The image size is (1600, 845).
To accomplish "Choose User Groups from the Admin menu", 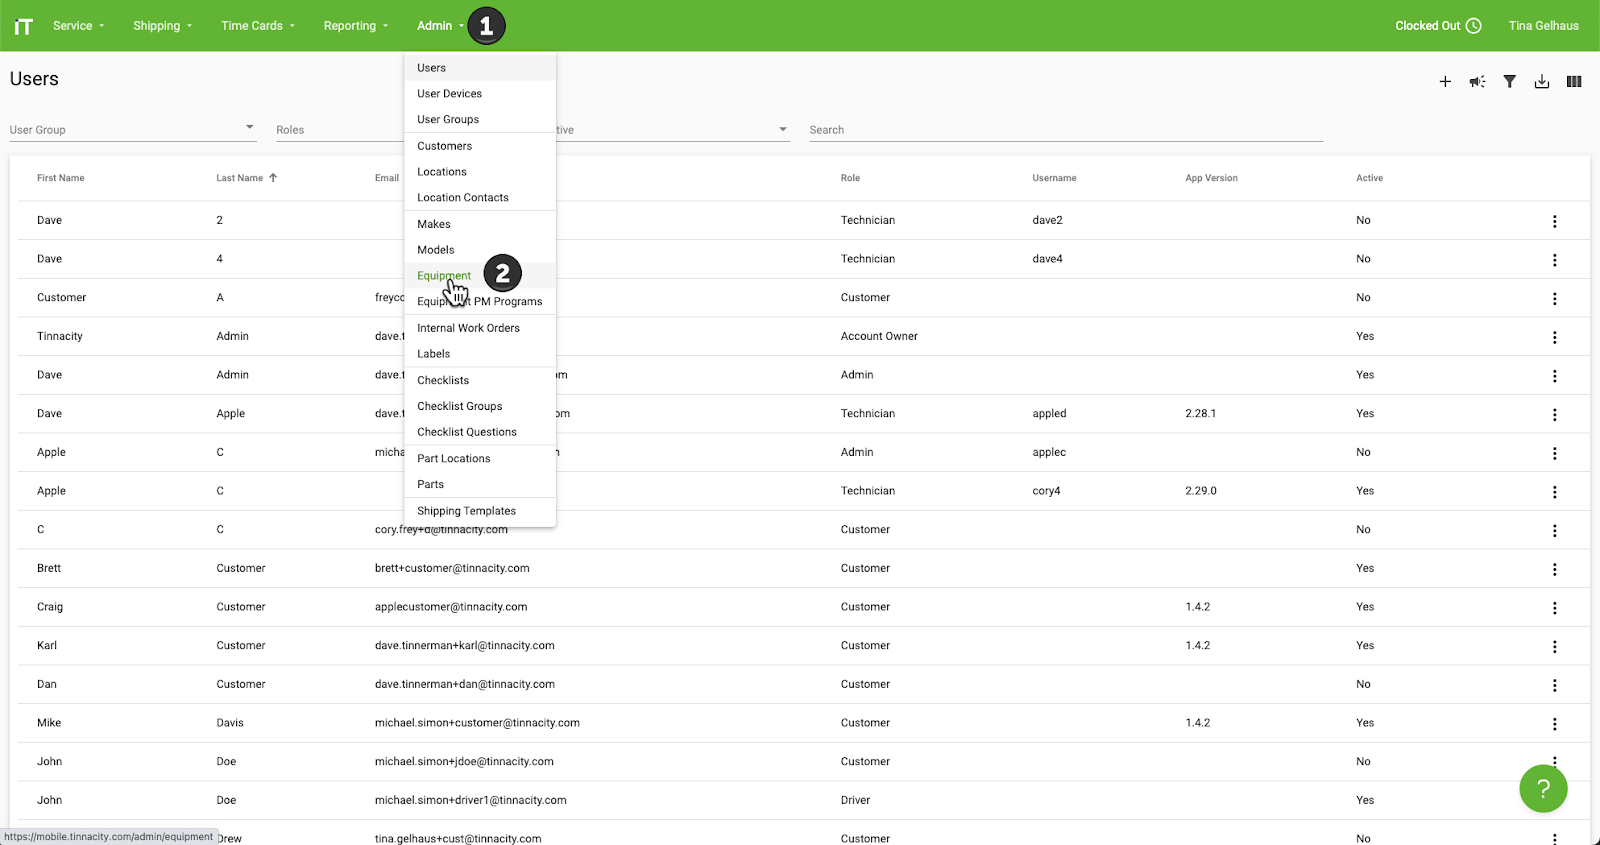I will coord(480,120).
